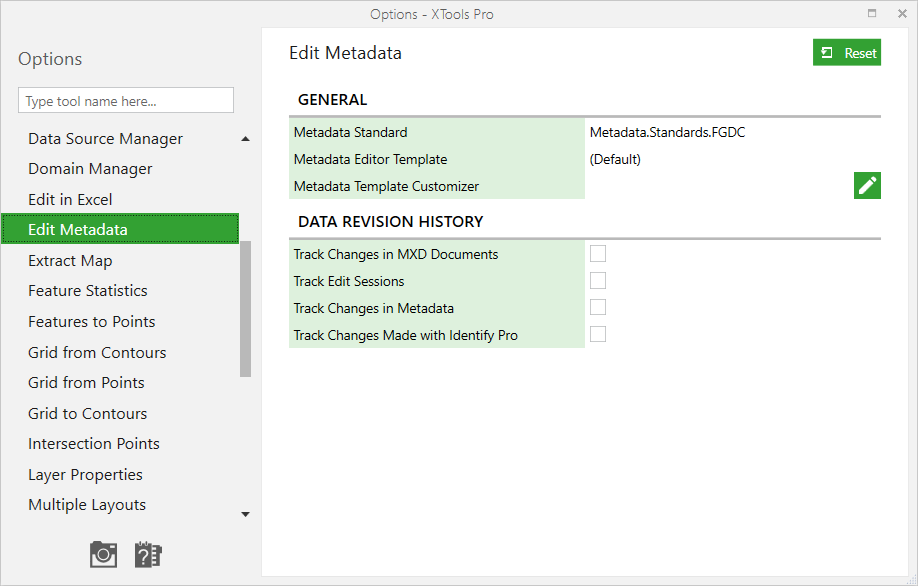Enable Track Changes Made with Identify Pro
This screenshot has width=918, height=586.
pyautogui.click(x=598, y=335)
